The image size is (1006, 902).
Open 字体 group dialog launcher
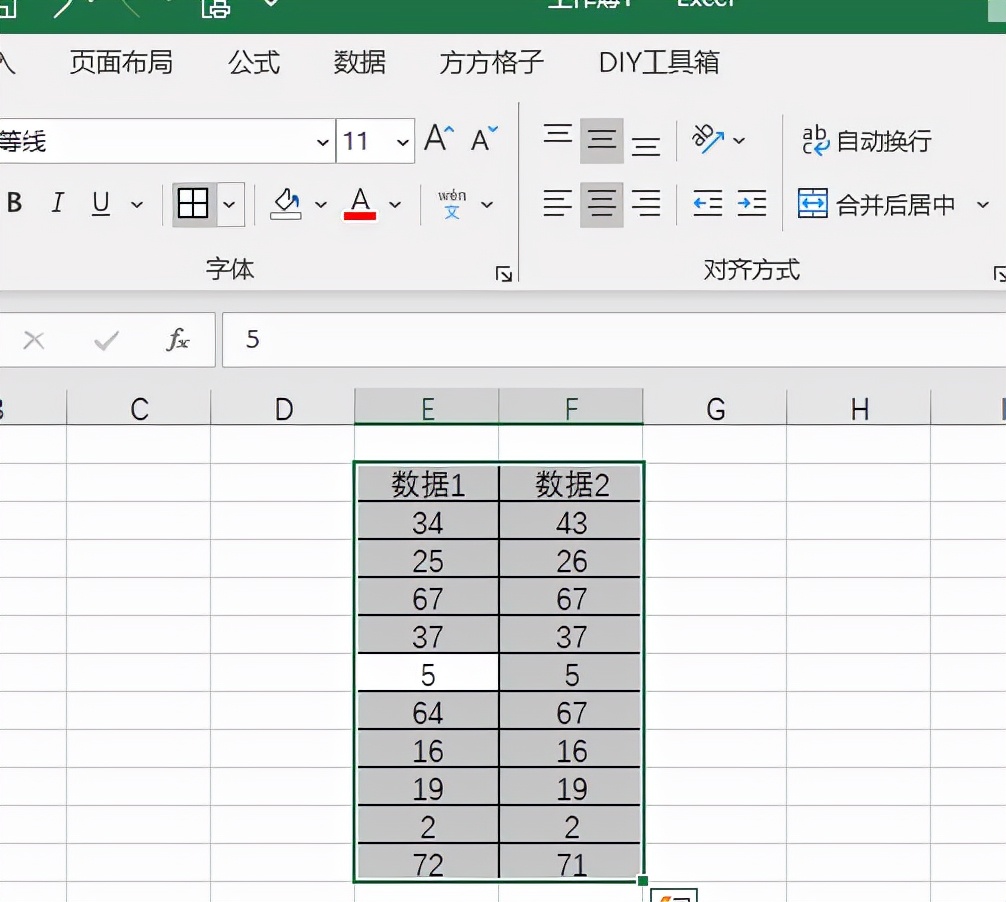click(504, 274)
